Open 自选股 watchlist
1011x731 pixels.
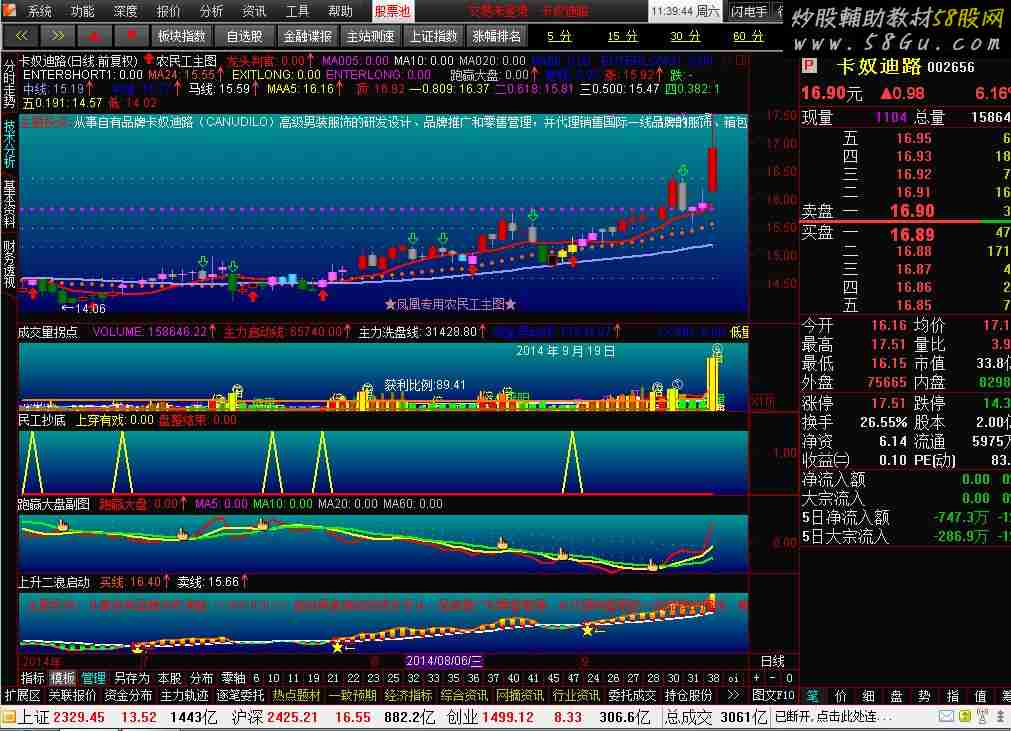245,36
